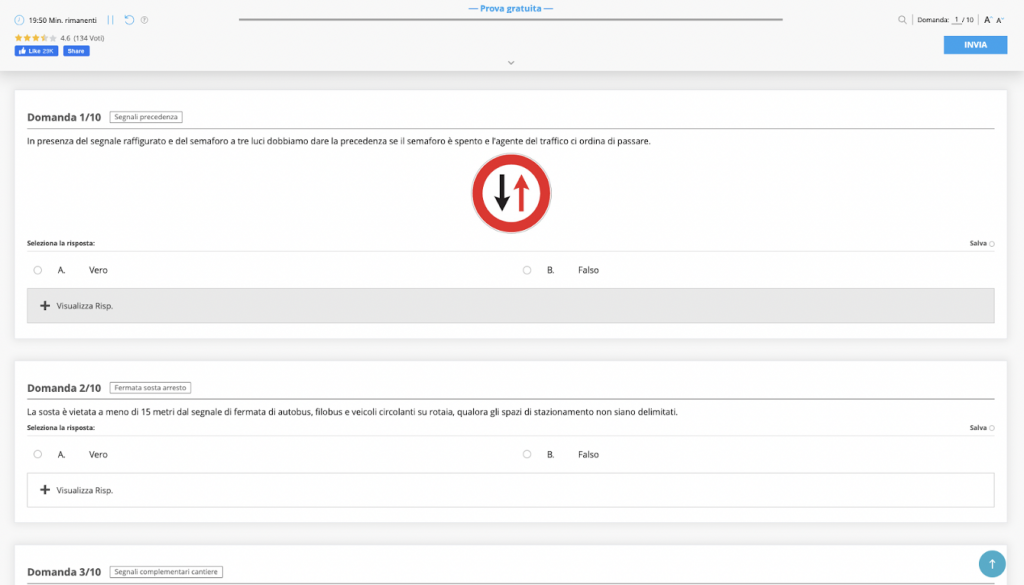Click the reset quiz arrow icon
This screenshot has height=585, width=1024.
click(129, 20)
